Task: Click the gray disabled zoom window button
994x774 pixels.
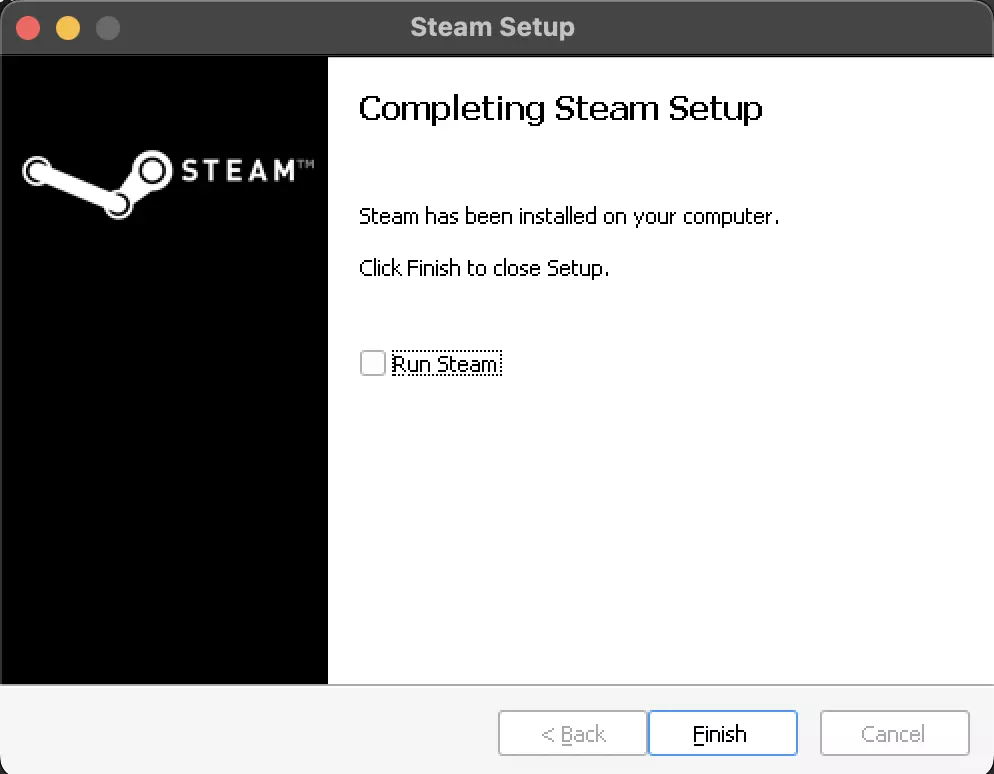Action: point(108,28)
